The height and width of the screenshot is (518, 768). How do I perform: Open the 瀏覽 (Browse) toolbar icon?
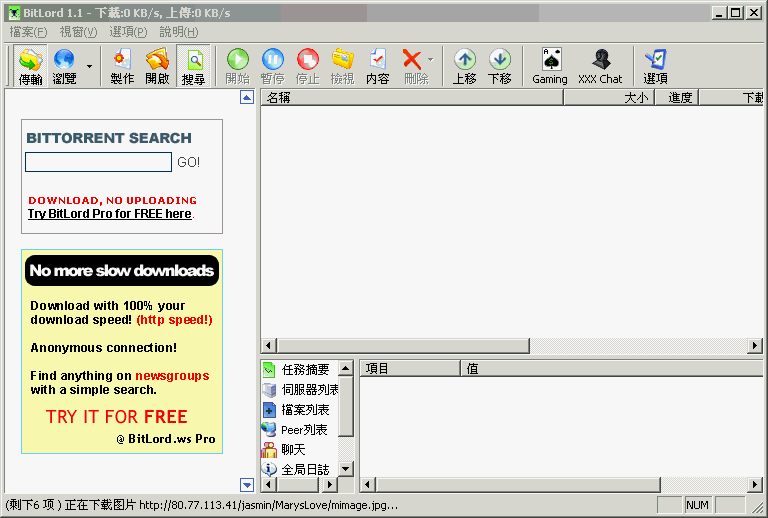pos(64,66)
